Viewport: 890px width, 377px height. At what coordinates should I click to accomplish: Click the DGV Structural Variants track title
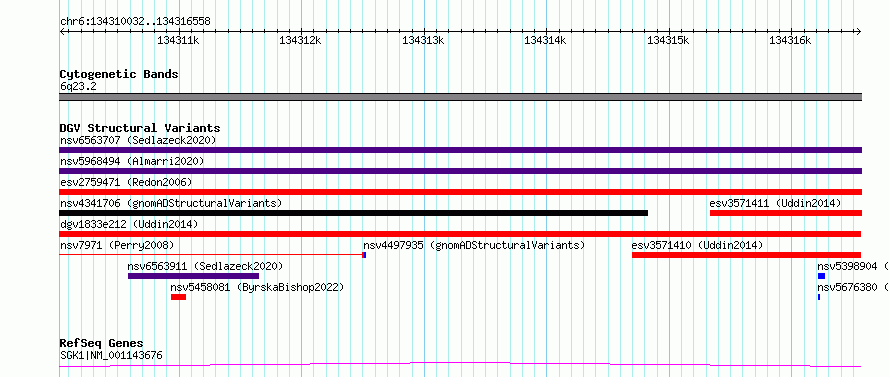[x=140, y=128]
